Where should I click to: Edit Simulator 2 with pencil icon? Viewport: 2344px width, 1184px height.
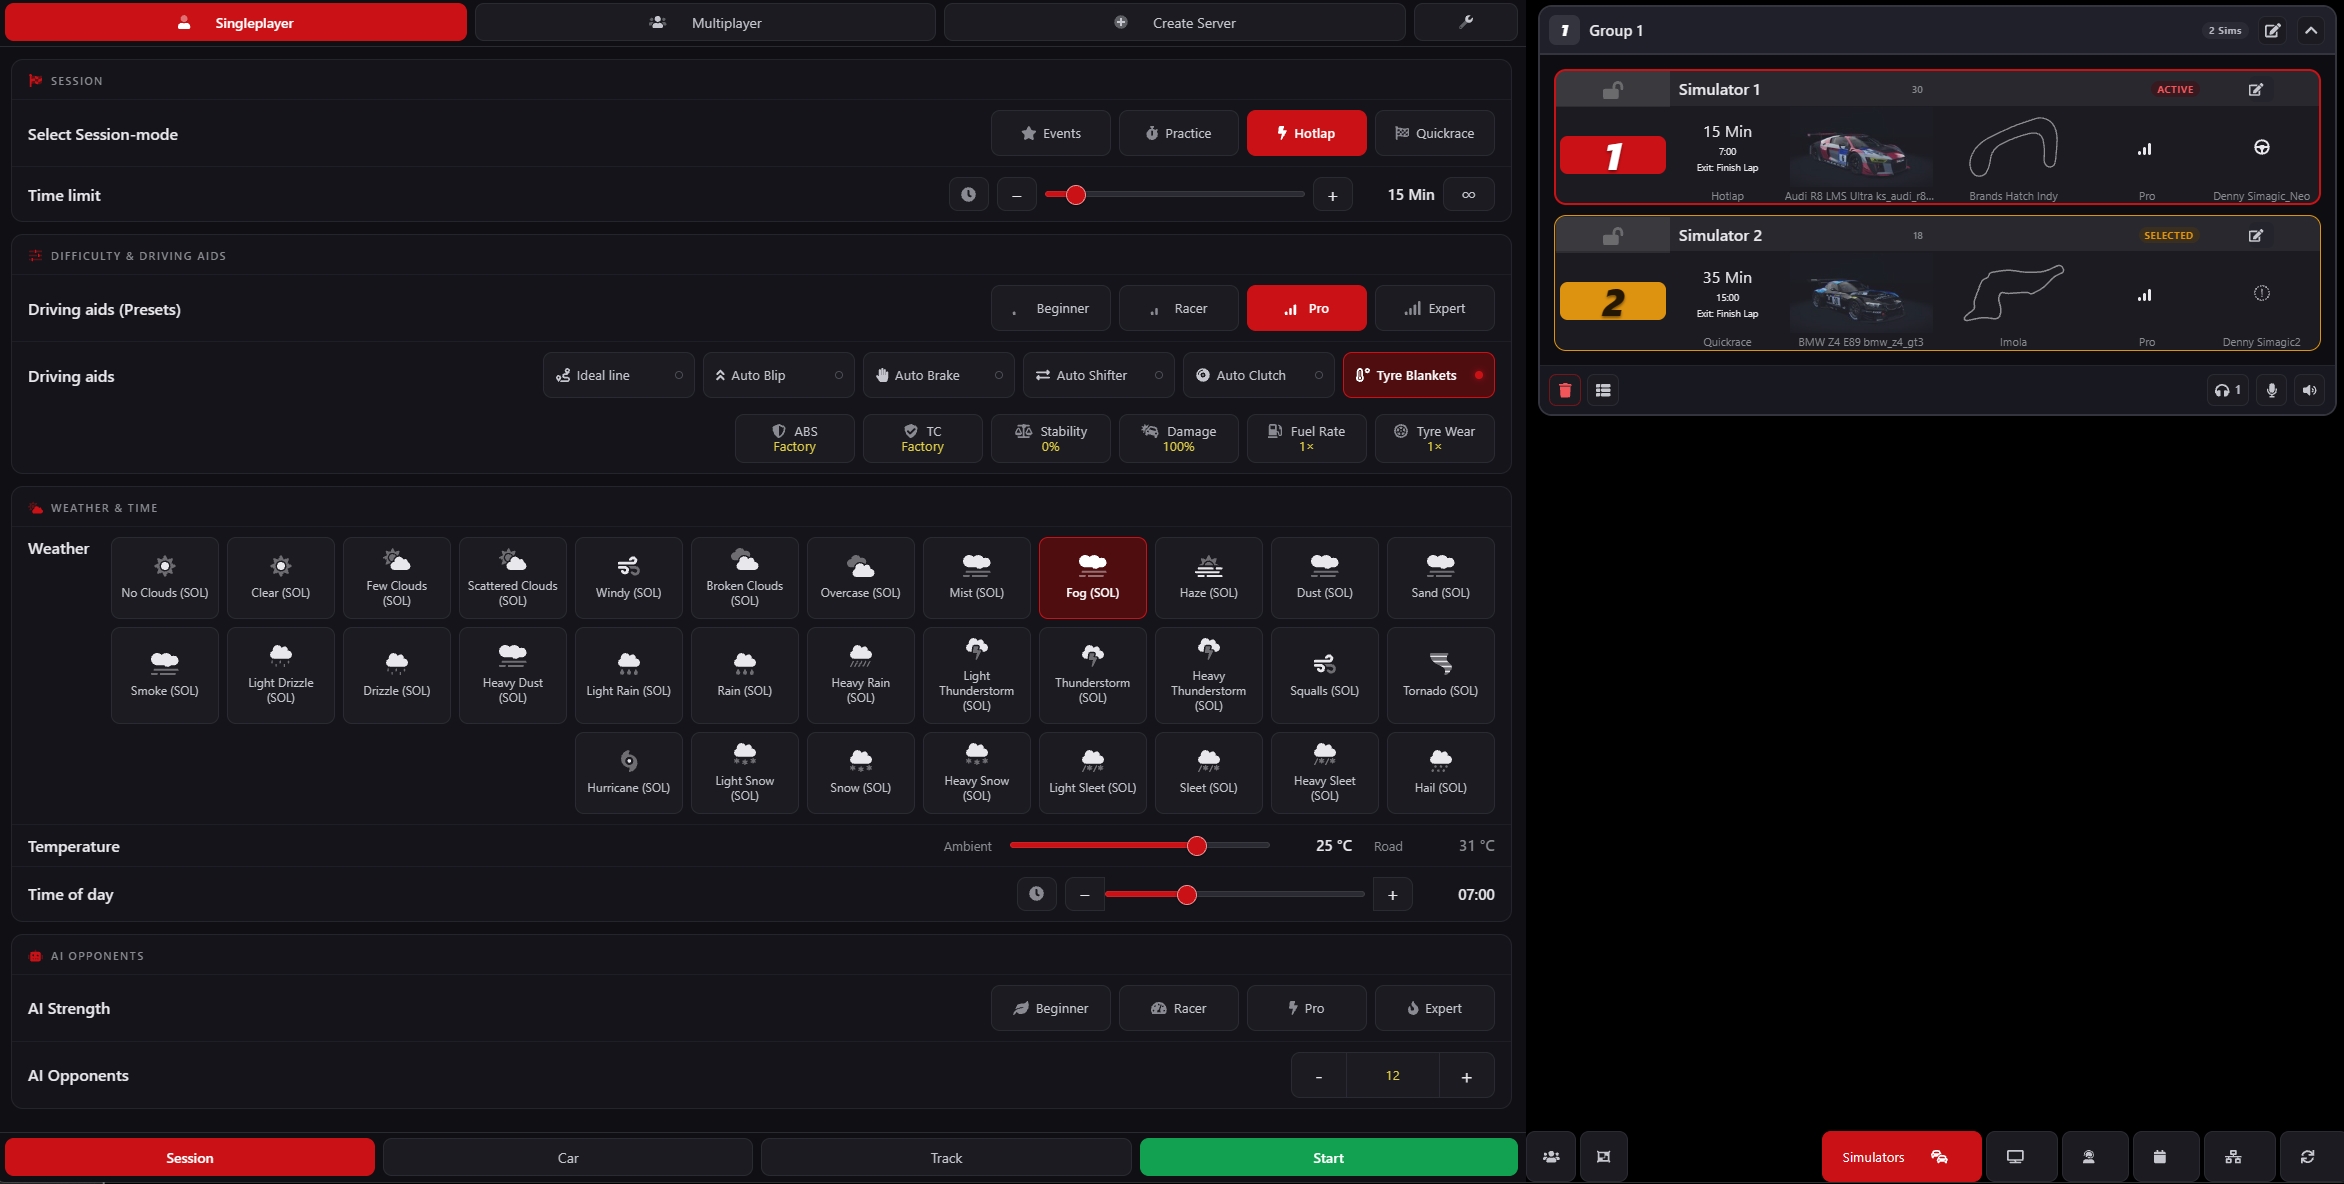[2255, 235]
